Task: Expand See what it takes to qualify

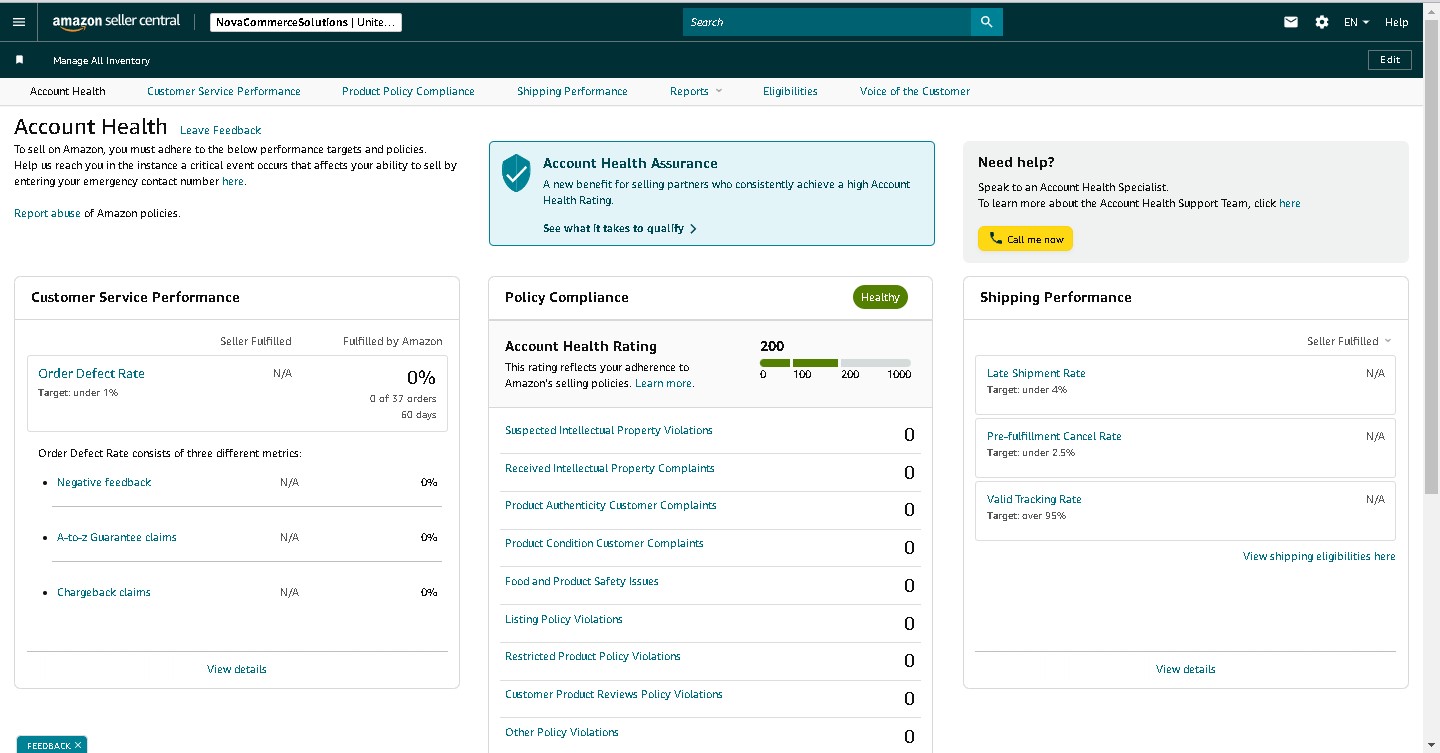Action: point(620,228)
